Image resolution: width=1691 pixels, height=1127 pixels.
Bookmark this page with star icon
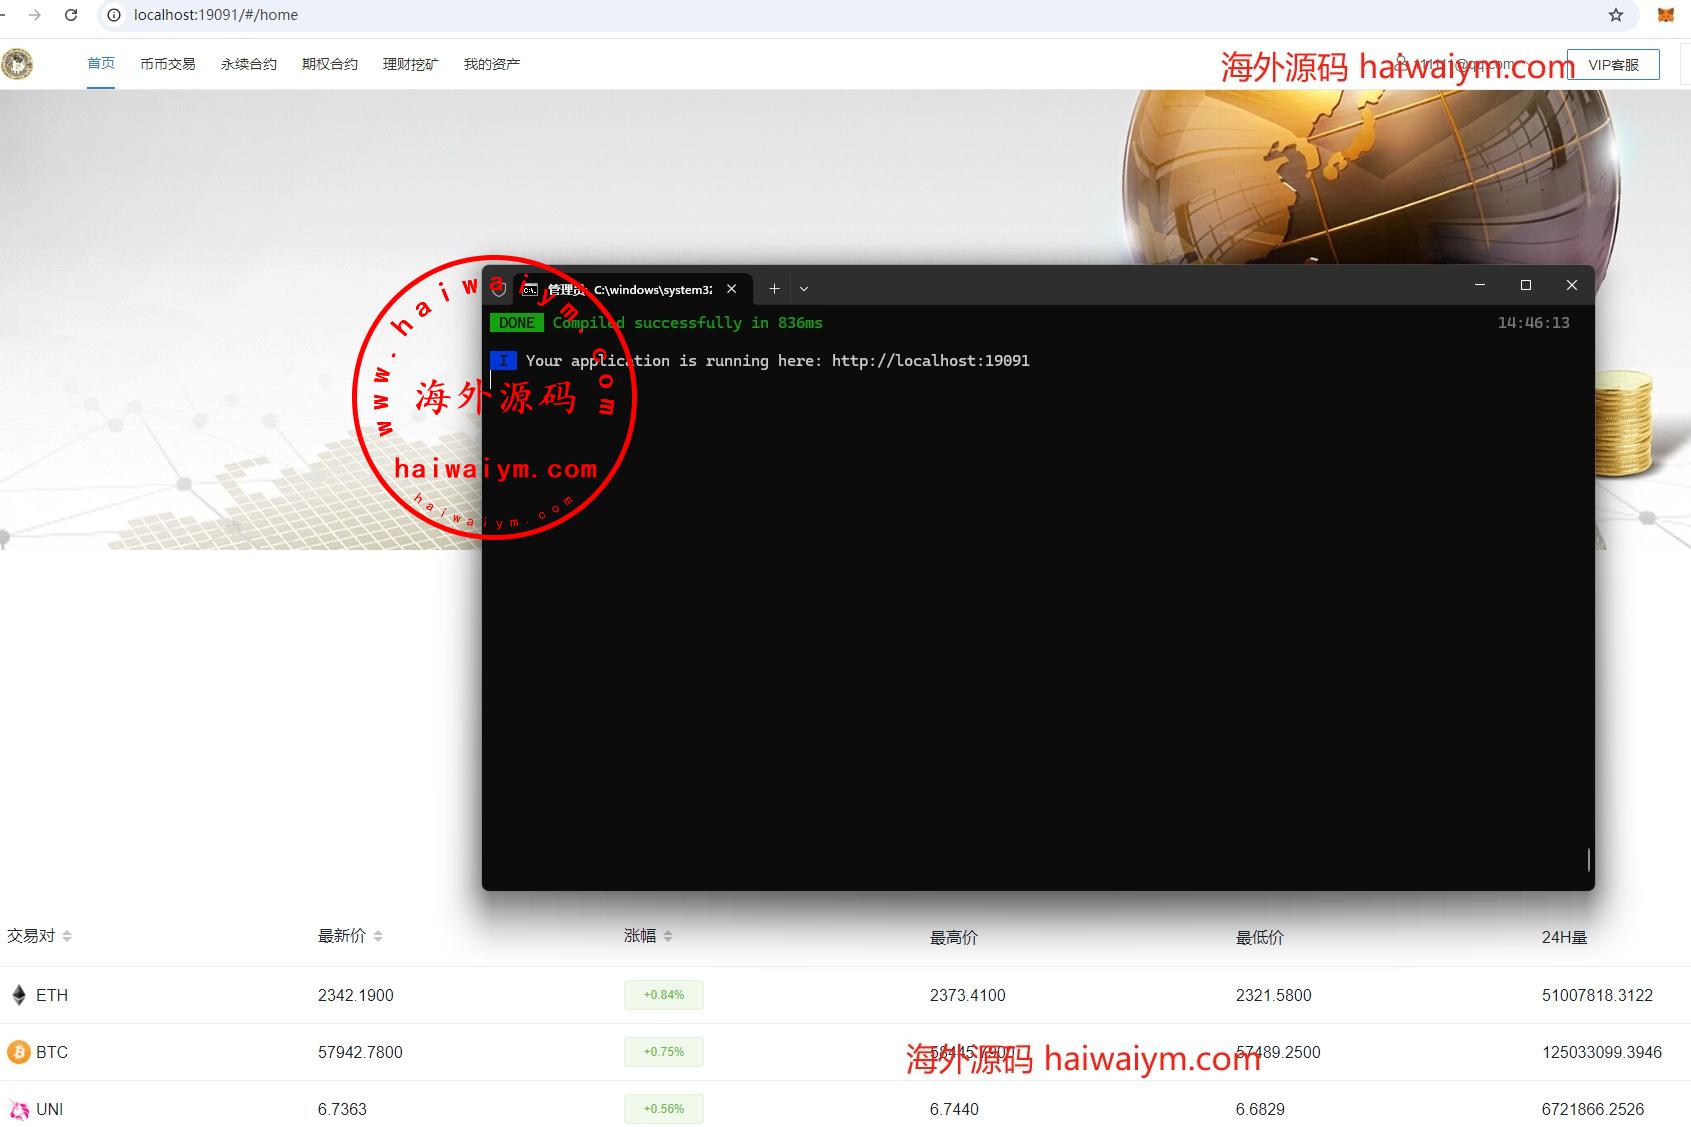tap(1616, 15)
